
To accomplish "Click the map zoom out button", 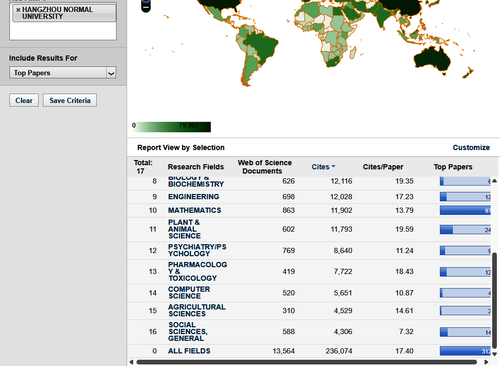I will 146,7.
